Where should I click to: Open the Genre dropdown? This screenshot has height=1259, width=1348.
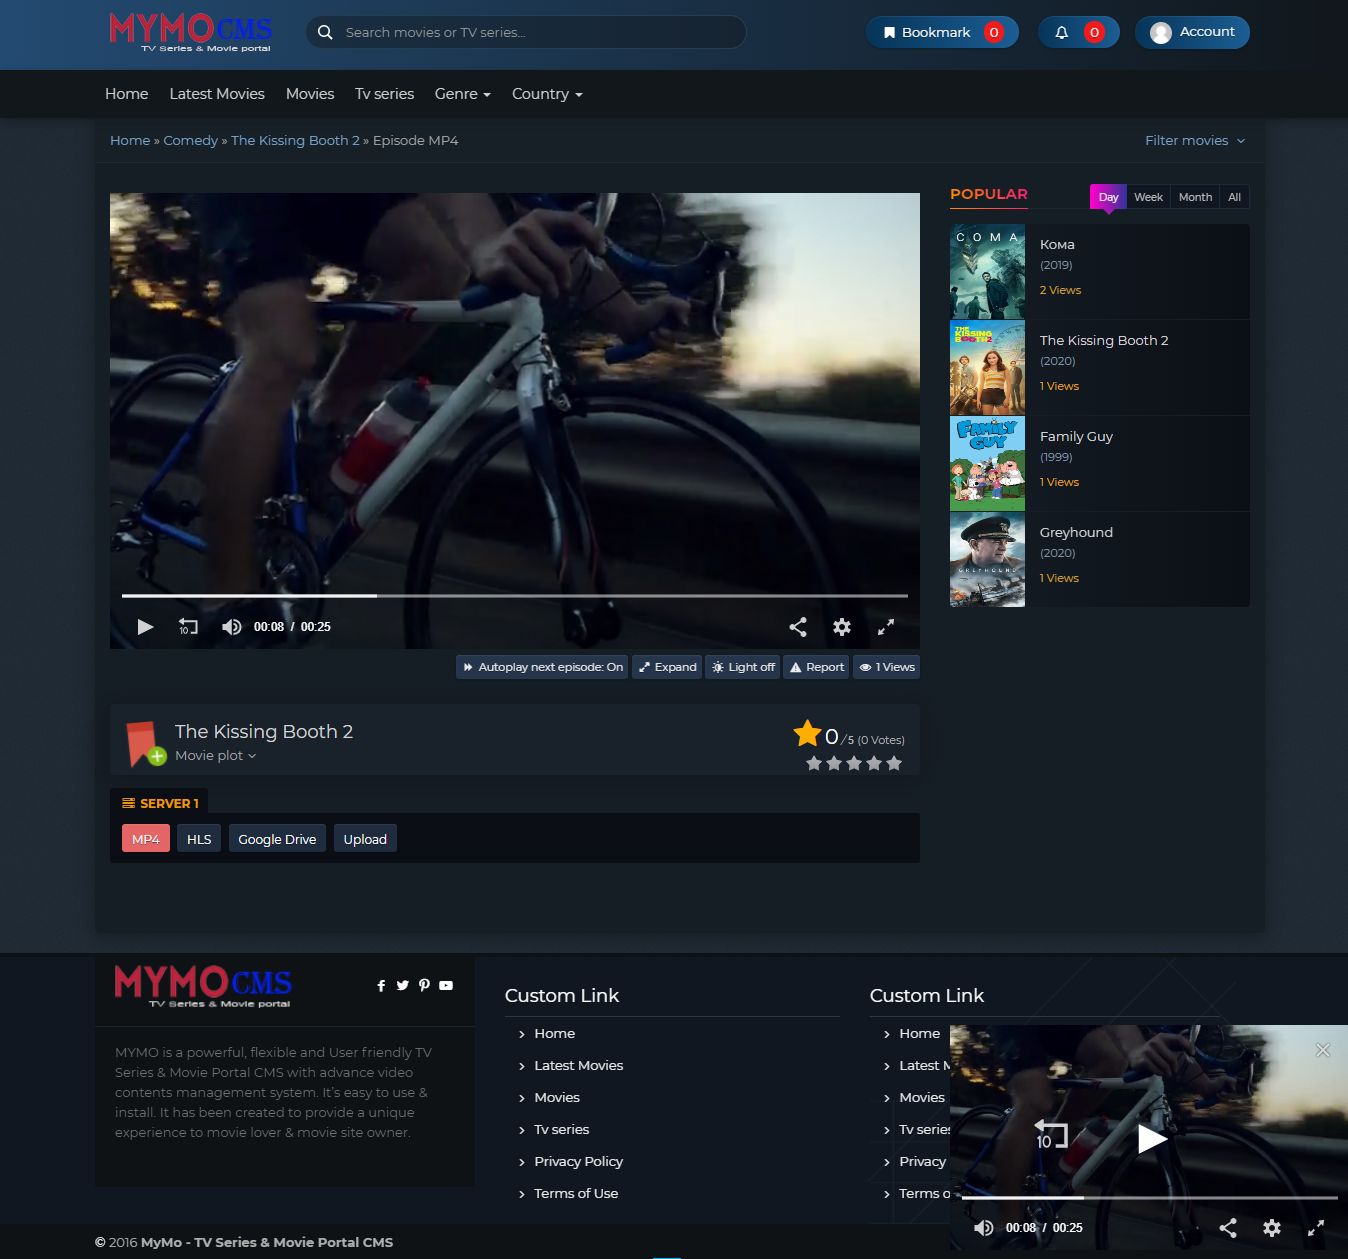click(462, 94)
